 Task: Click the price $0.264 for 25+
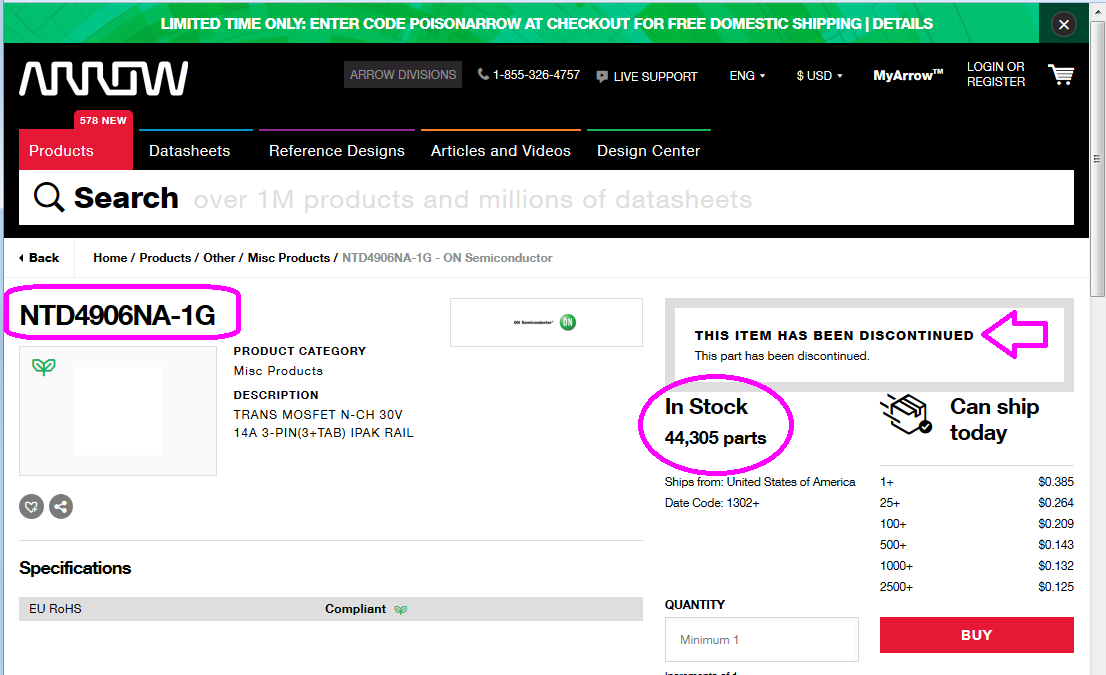coord(1055,503)
